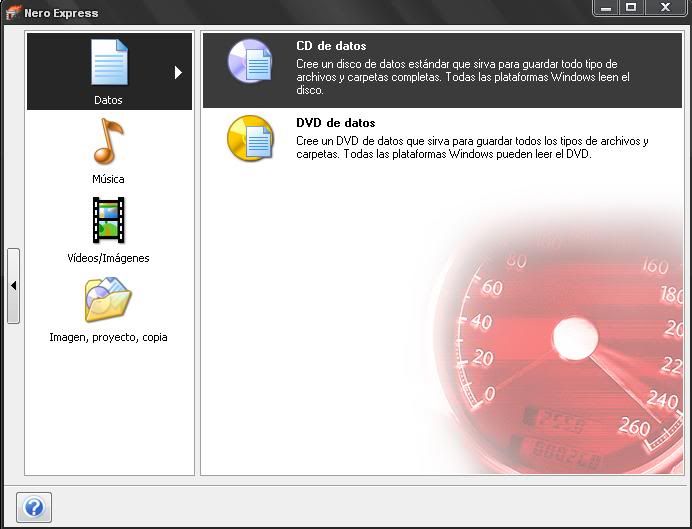Minimize the Nero Express window
The image size is (692, 529).
click(x=606, y=8)
